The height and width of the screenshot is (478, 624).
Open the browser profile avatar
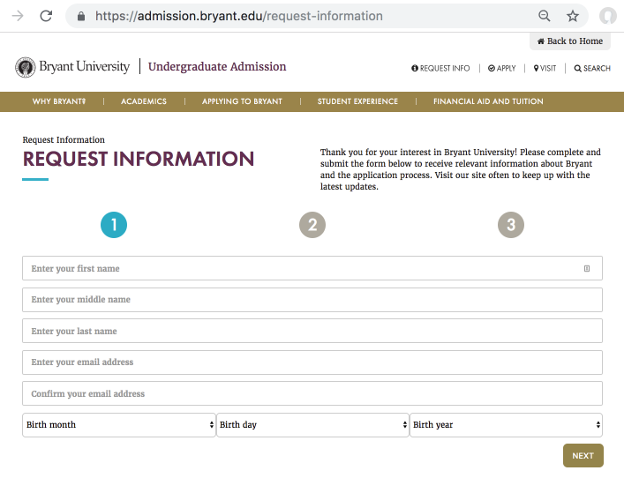pyautogui.click(x=608, y=16)
